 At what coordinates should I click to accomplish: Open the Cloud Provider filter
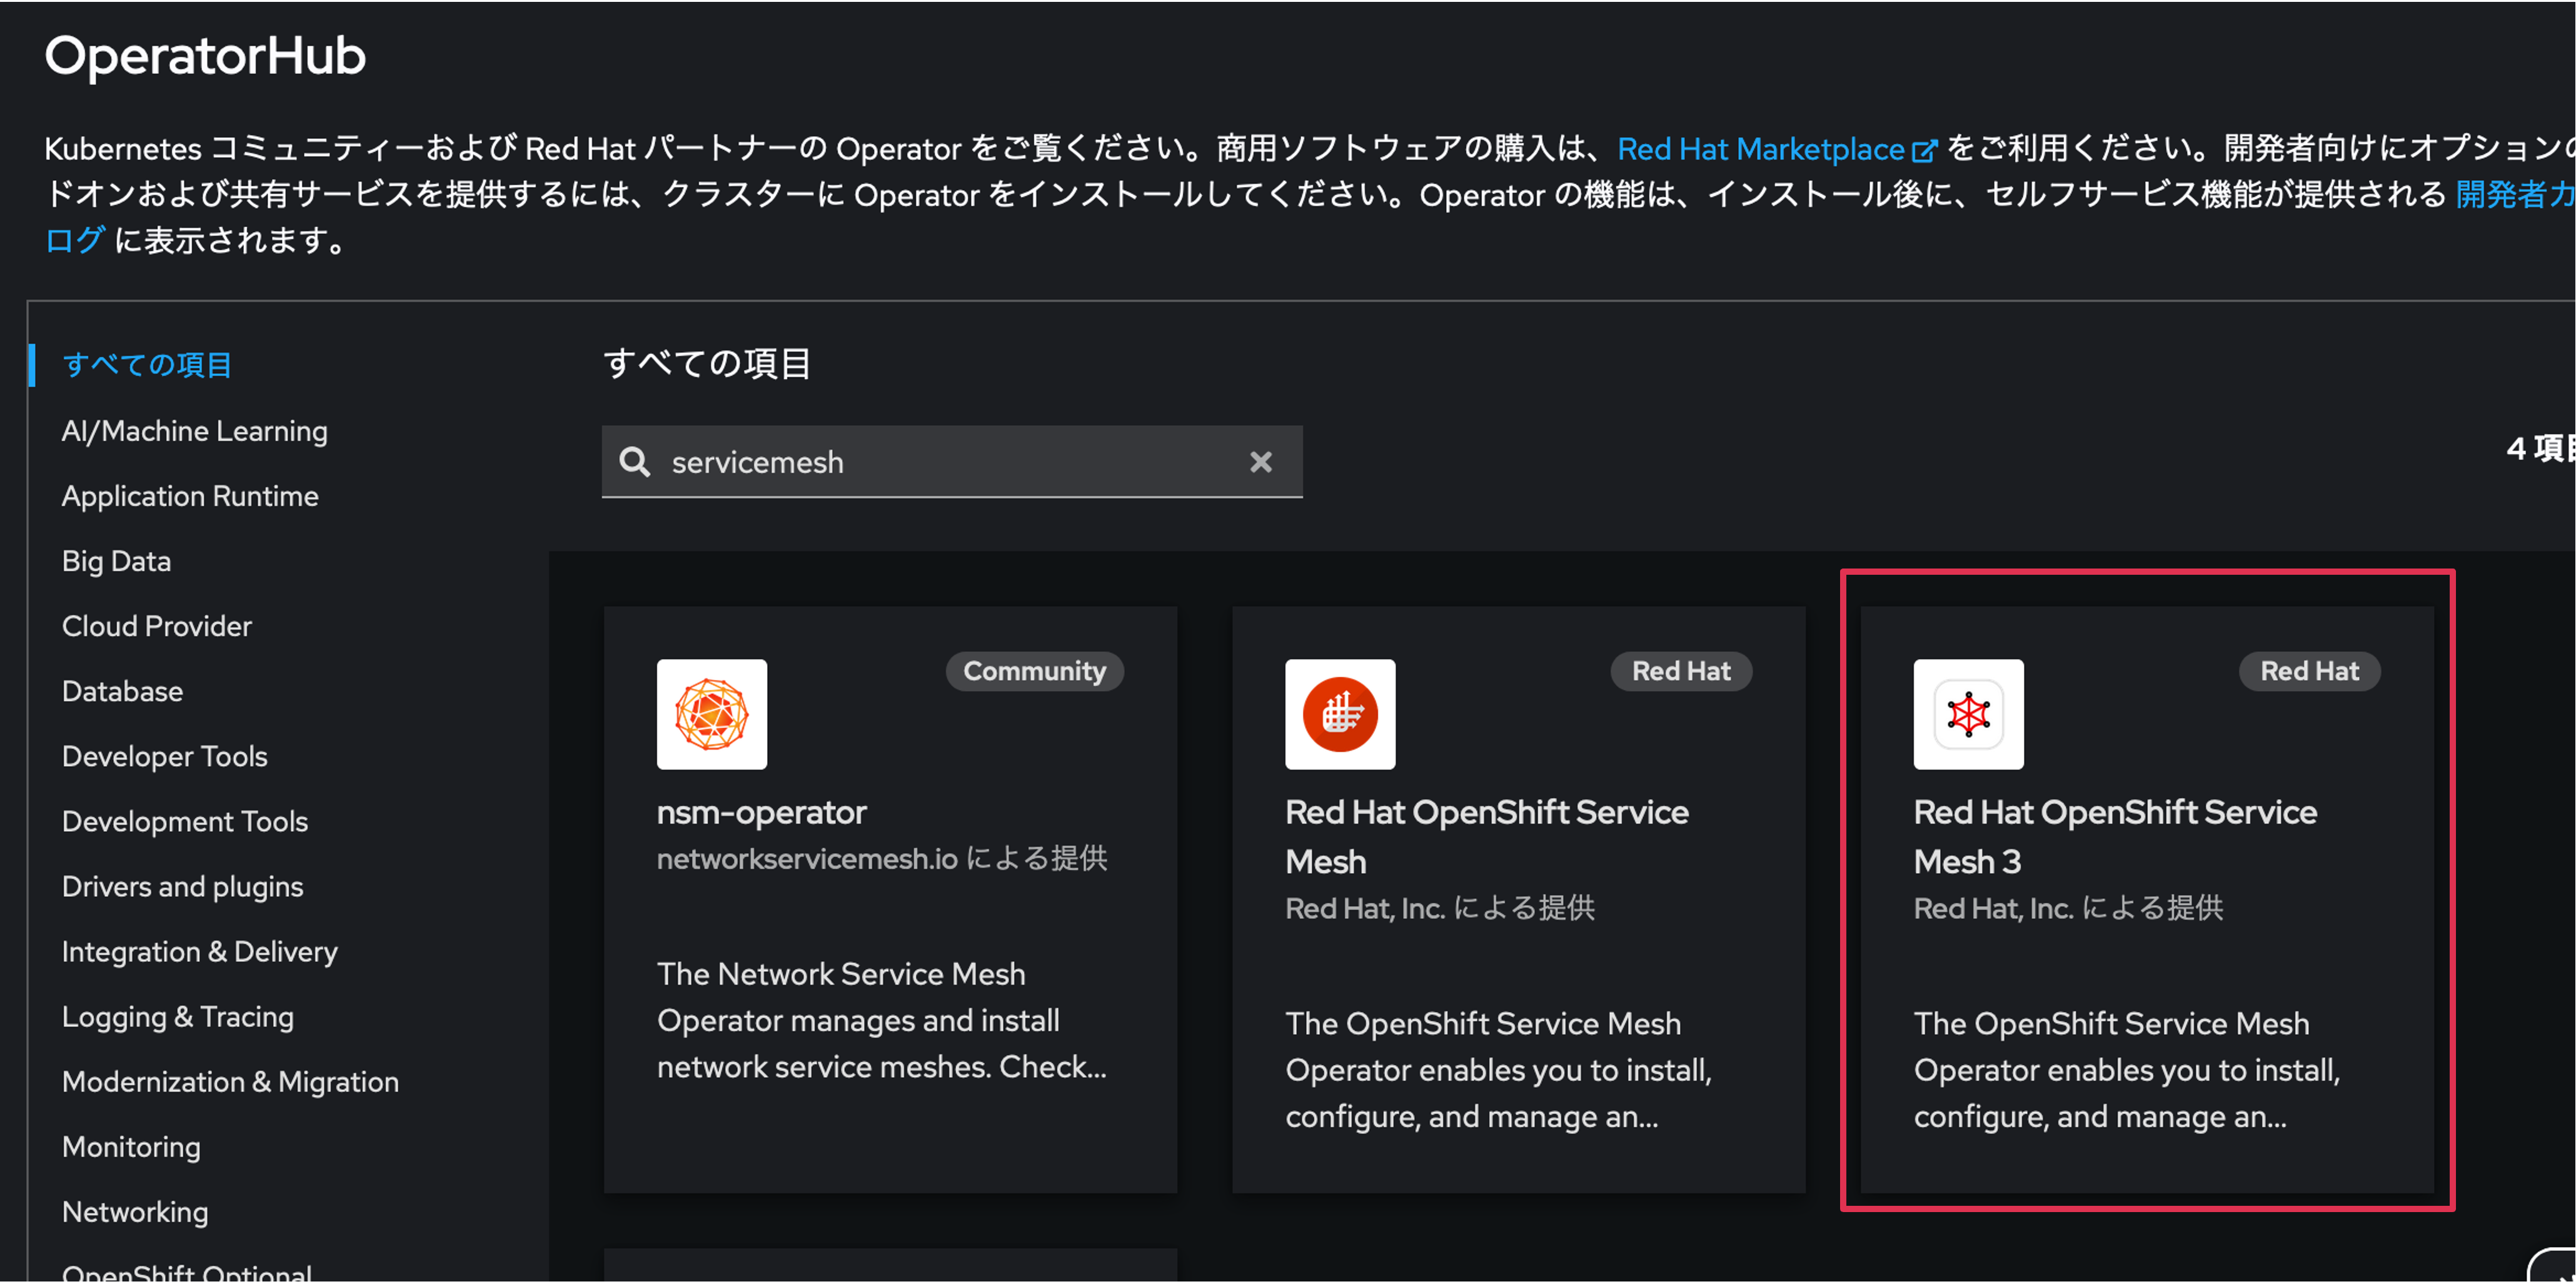pos(156,625)
